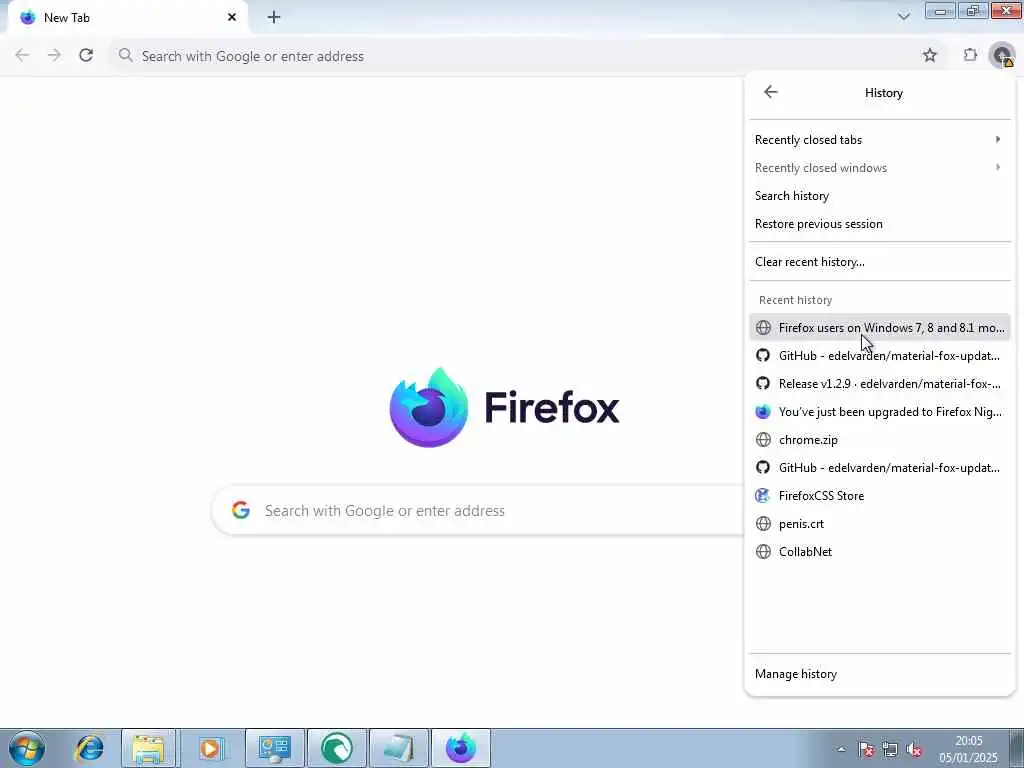Click the muted volume tray icon
The width and height of the screenshot is (1024, 768).
coord(914,749)
